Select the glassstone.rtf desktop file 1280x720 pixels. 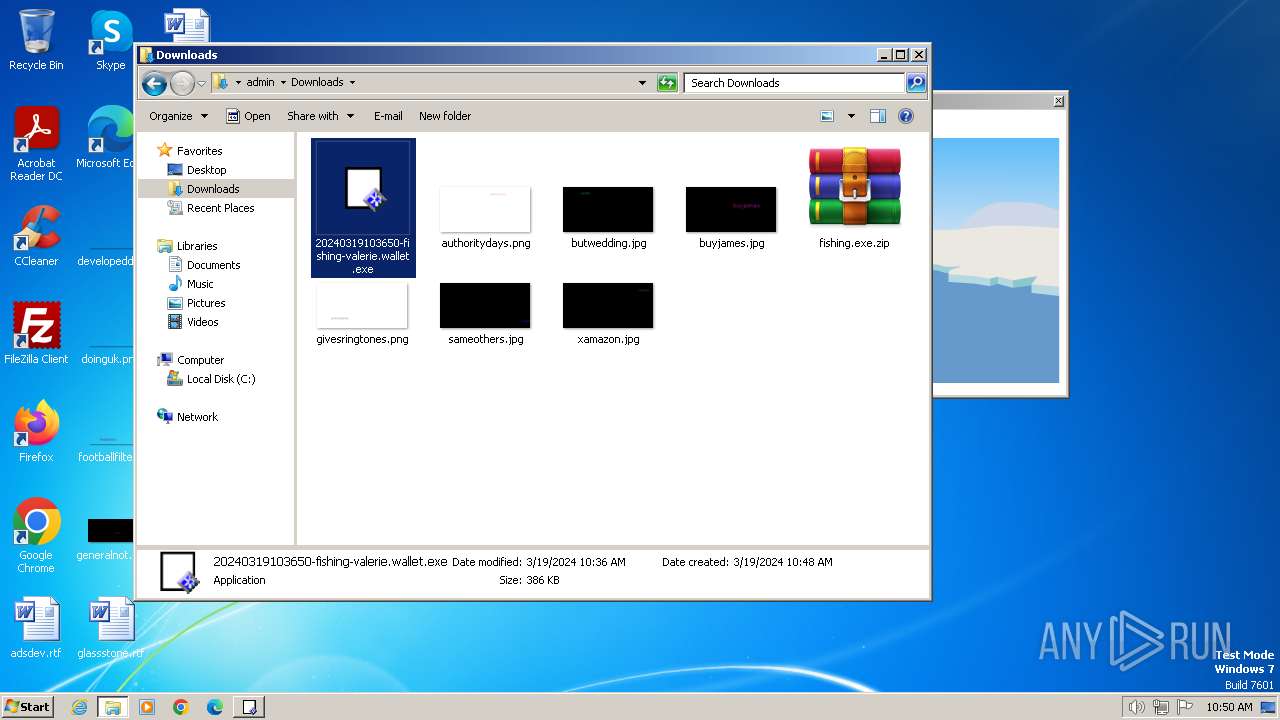point(110,629)
